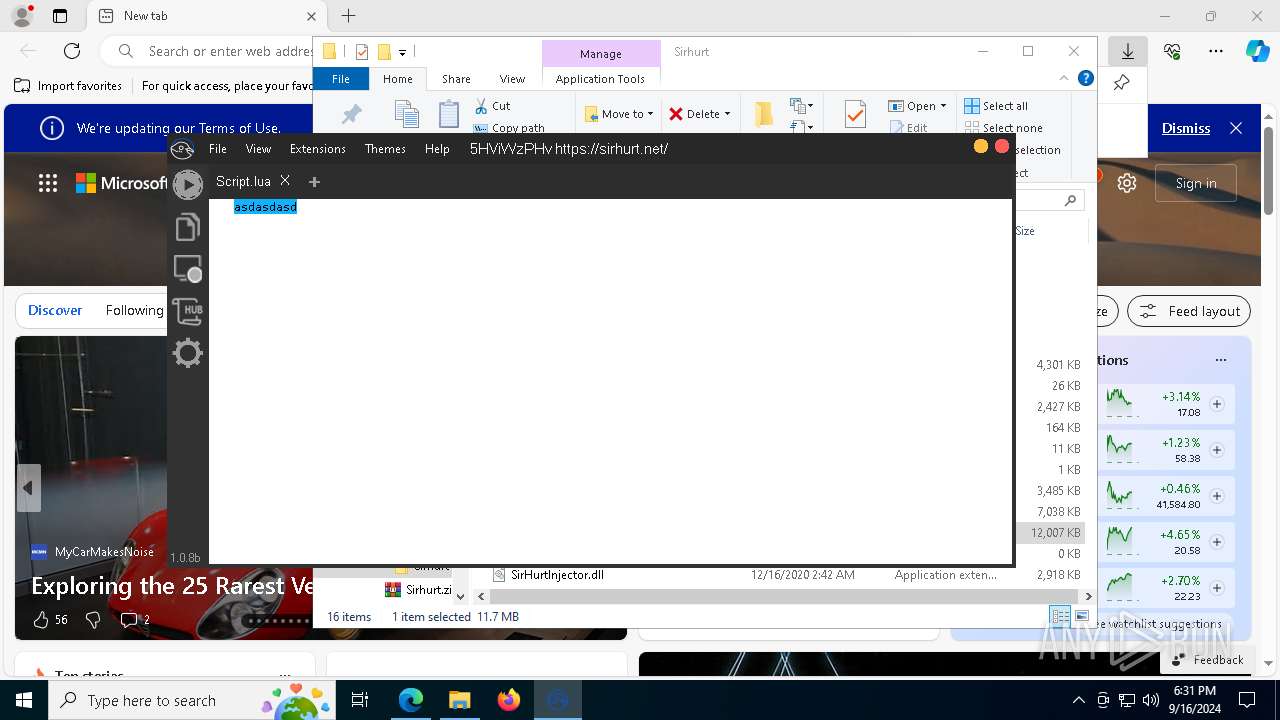Open the SirHurt scripts files sidebar icon

pyautogui.click(x=187, y=227)
